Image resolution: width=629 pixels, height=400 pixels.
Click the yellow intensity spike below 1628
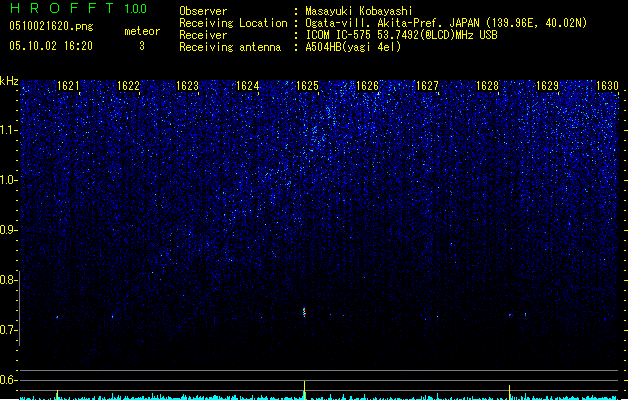click(510, 392)
